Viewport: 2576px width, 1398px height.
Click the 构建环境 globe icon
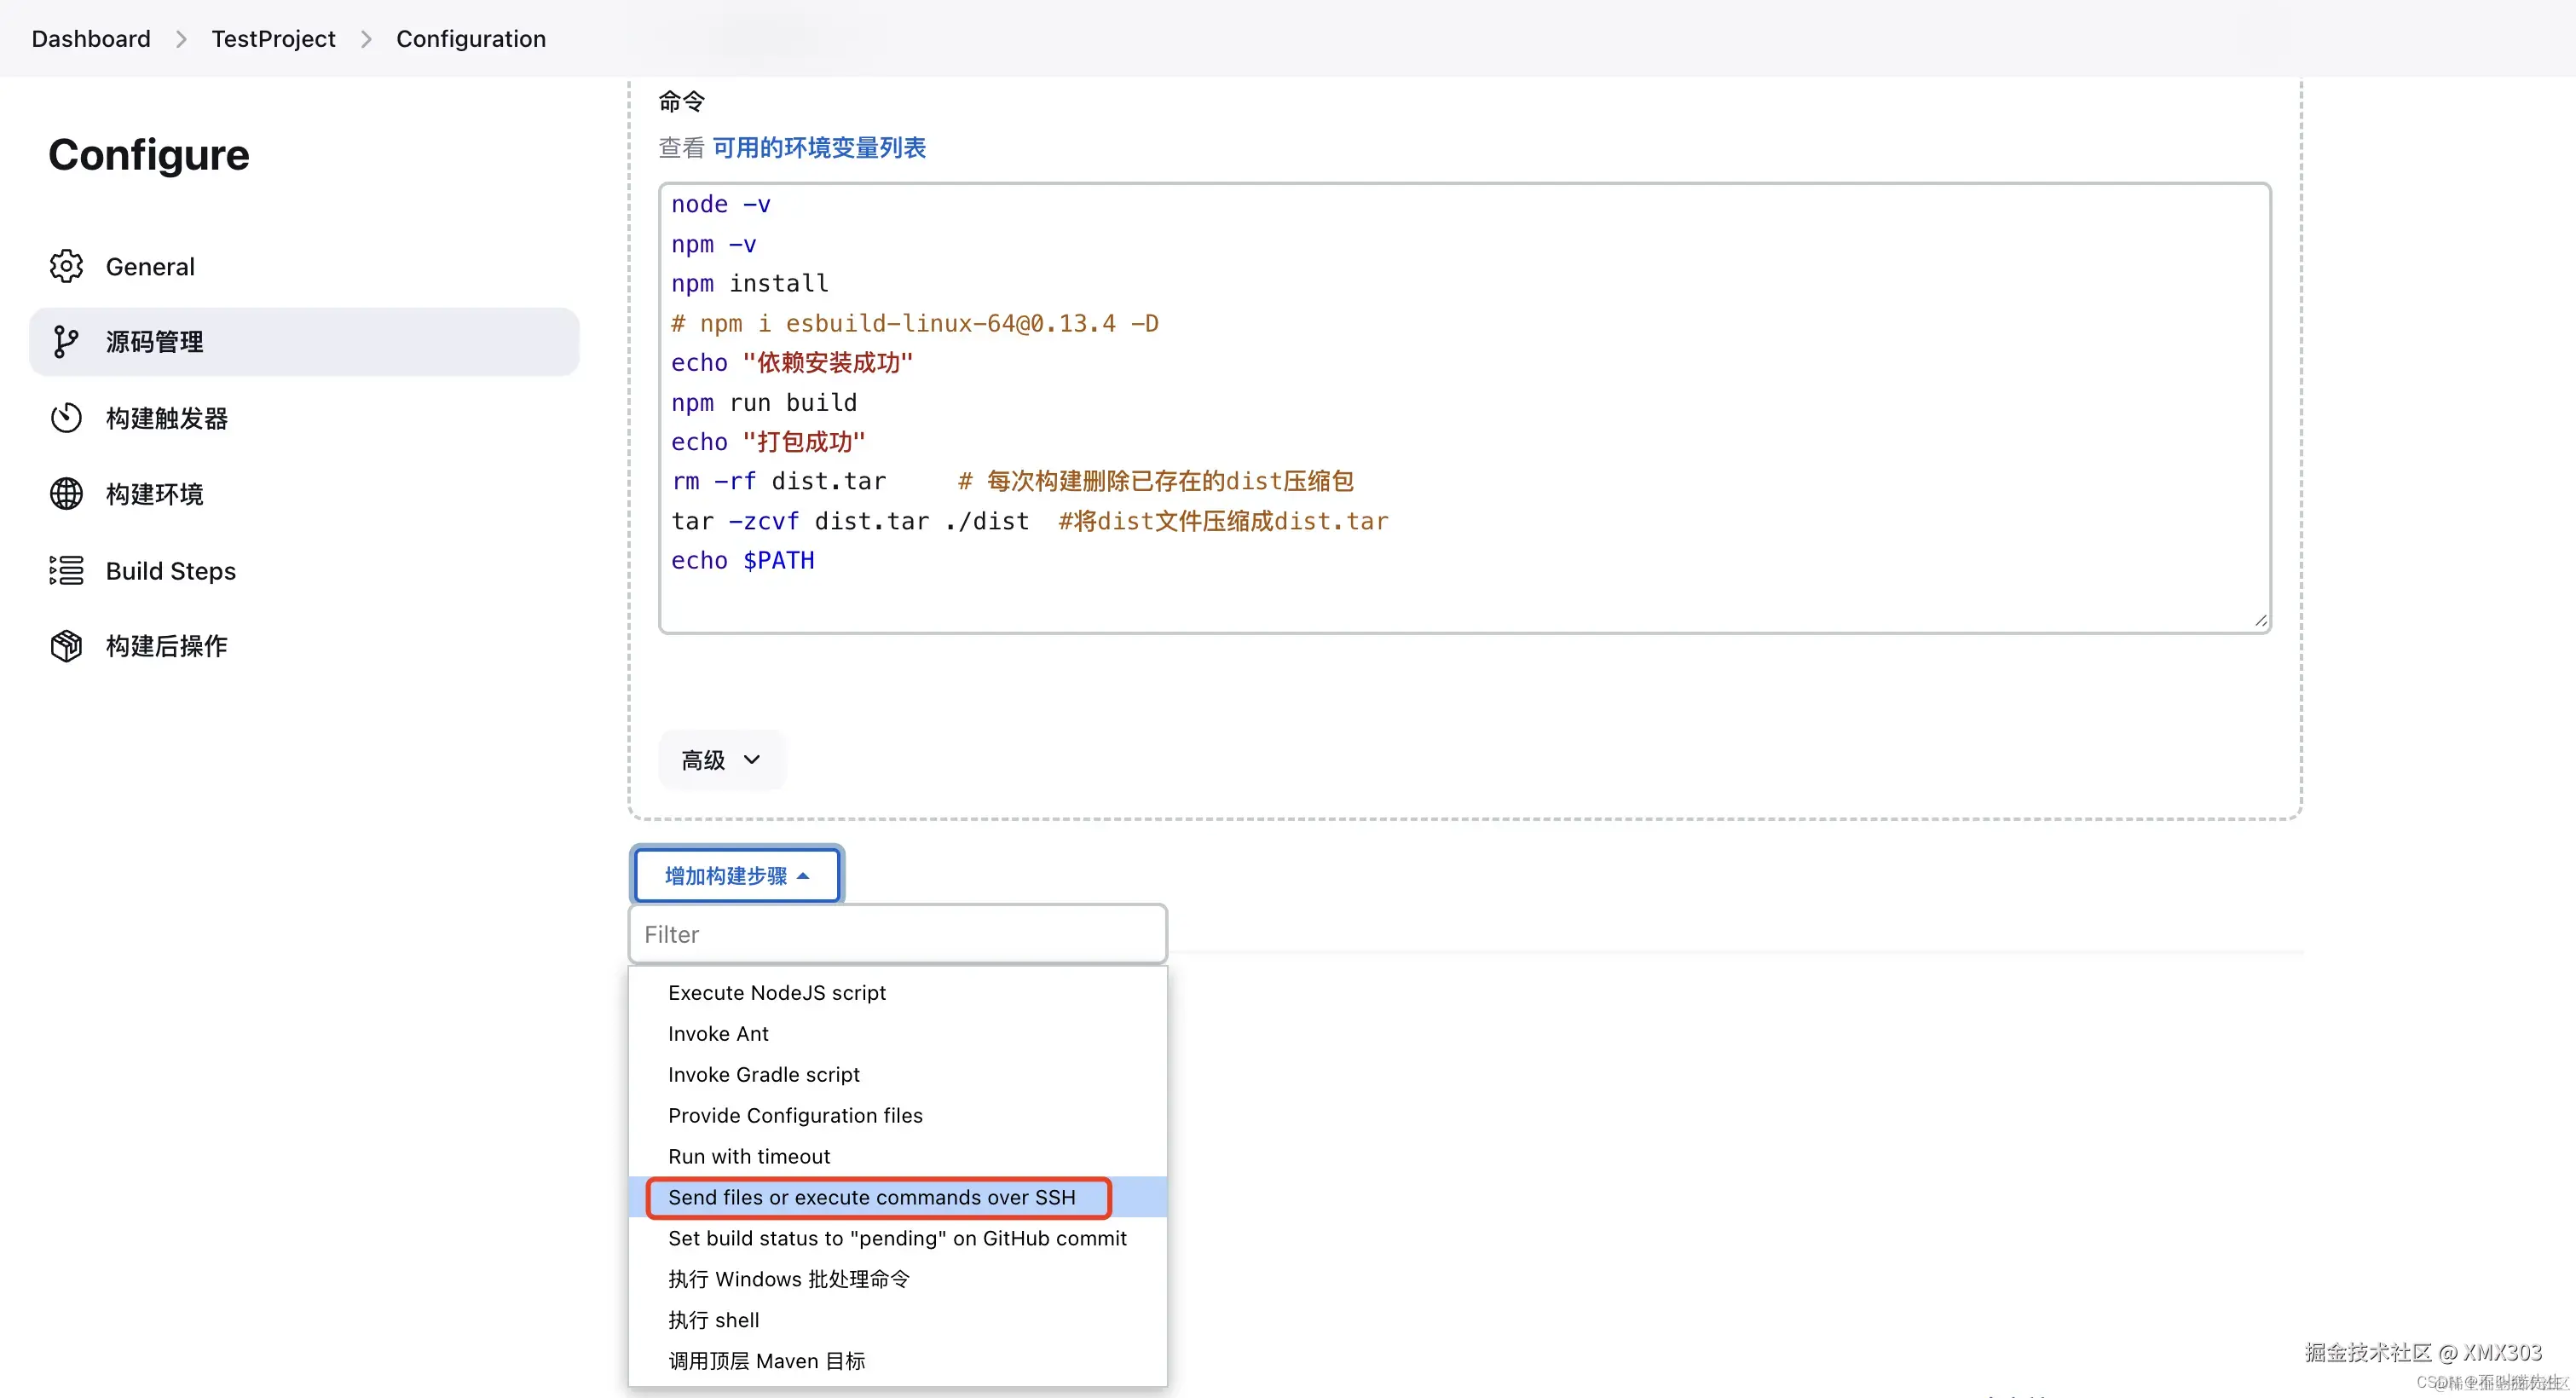tap(66, 494)
